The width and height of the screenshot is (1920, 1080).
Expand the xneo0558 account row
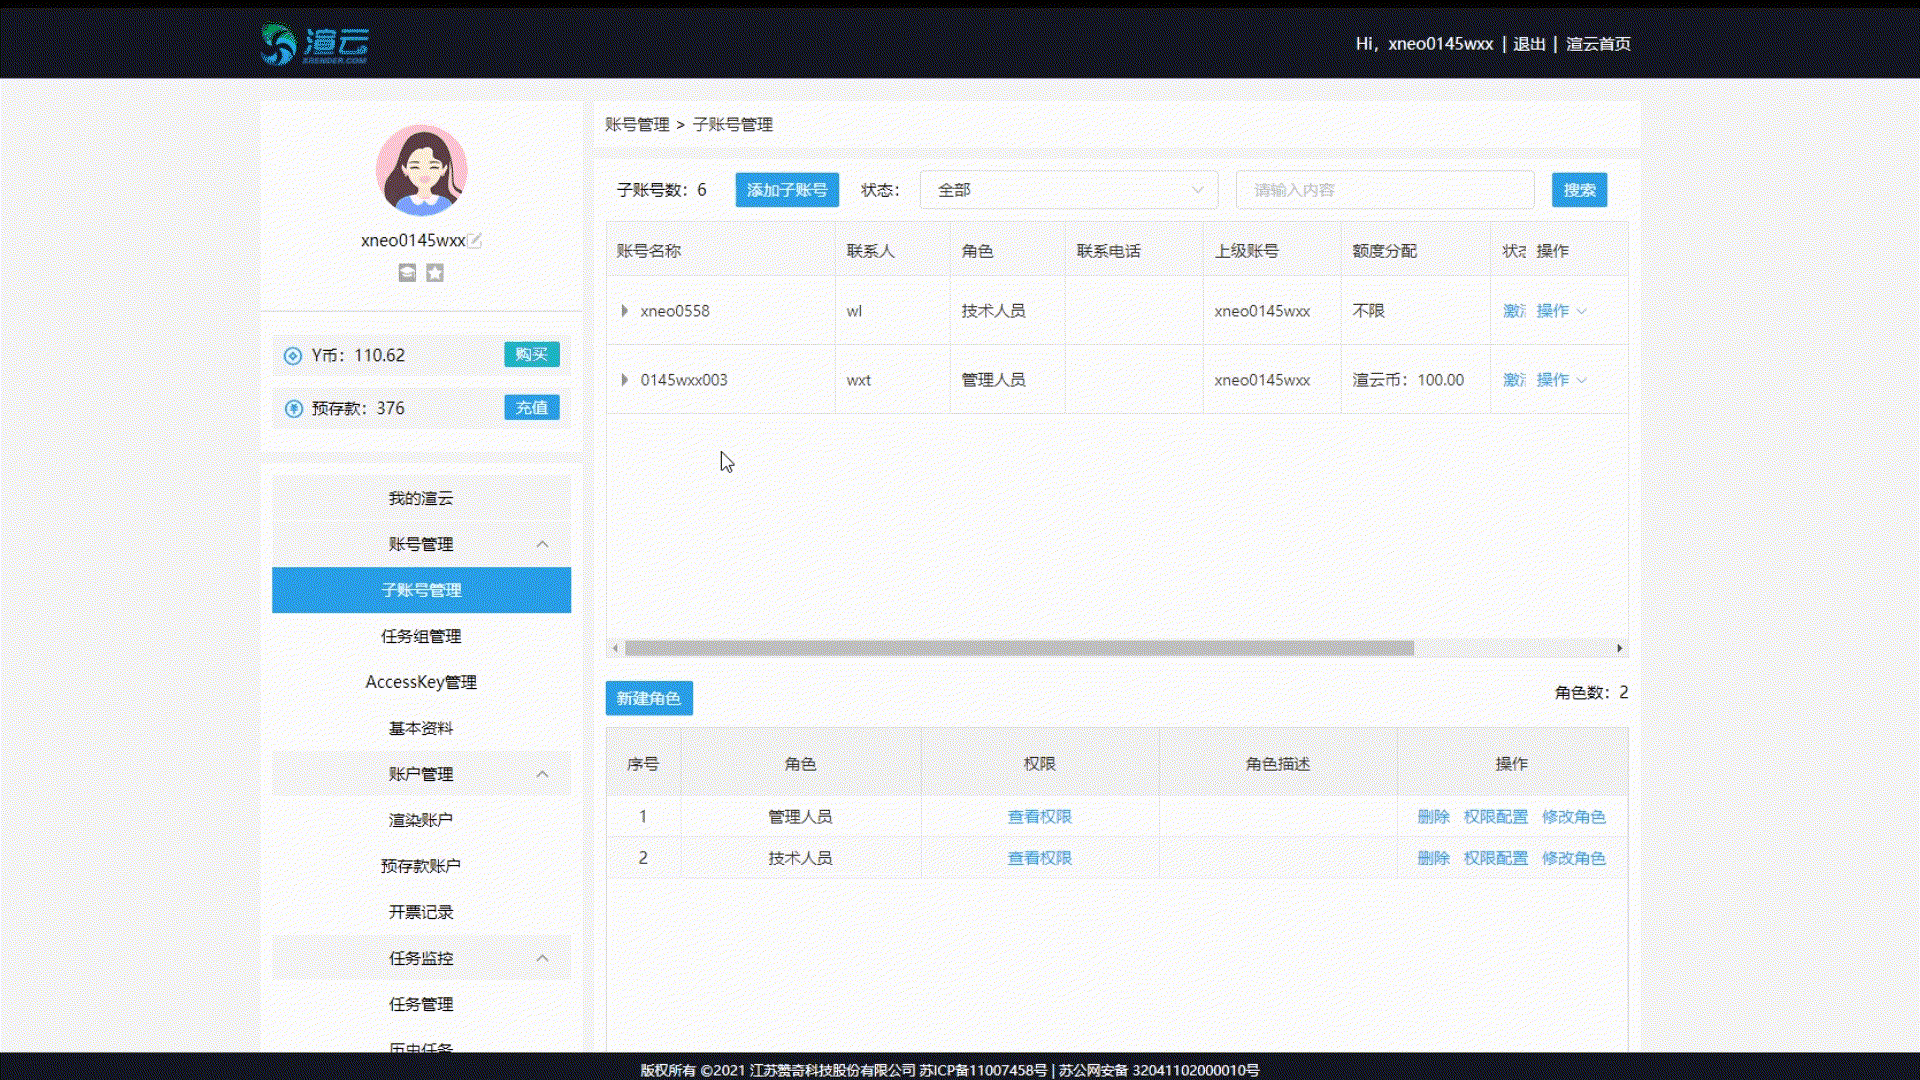click(x=625, y=311)
